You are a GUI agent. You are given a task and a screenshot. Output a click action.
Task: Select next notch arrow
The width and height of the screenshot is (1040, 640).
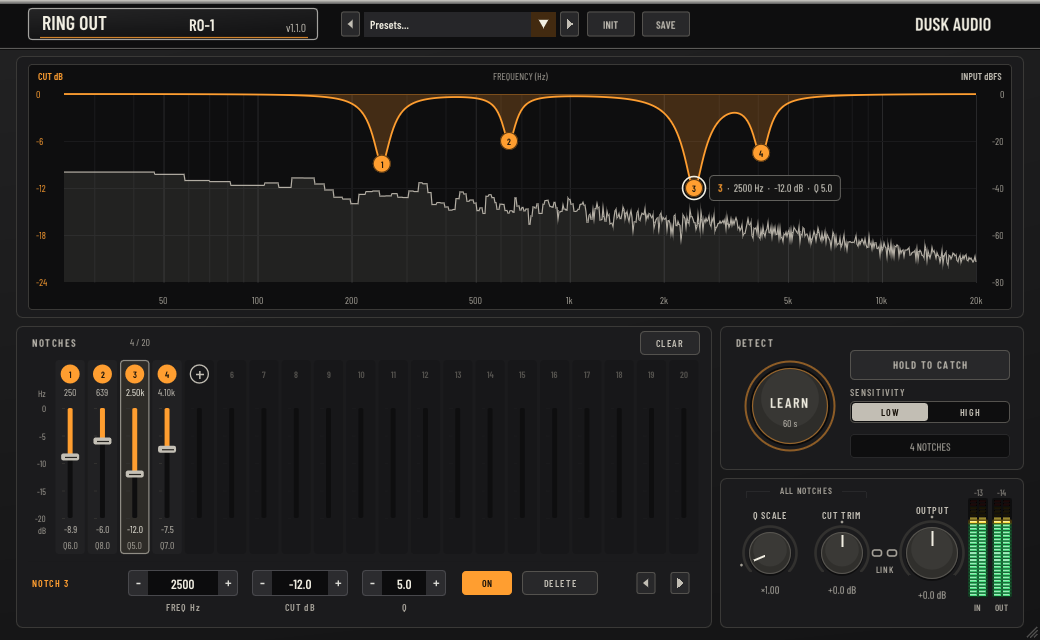680,584
